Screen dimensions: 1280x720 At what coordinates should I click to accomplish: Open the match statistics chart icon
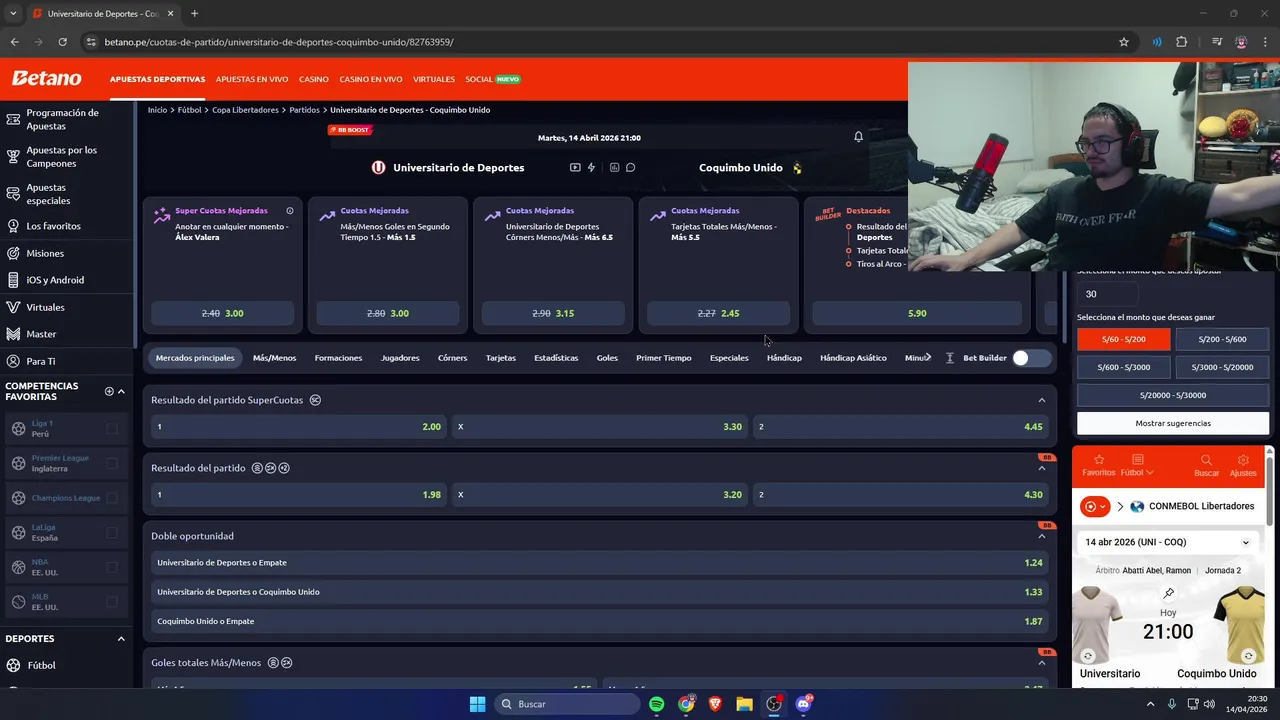(x=614, y=168)
